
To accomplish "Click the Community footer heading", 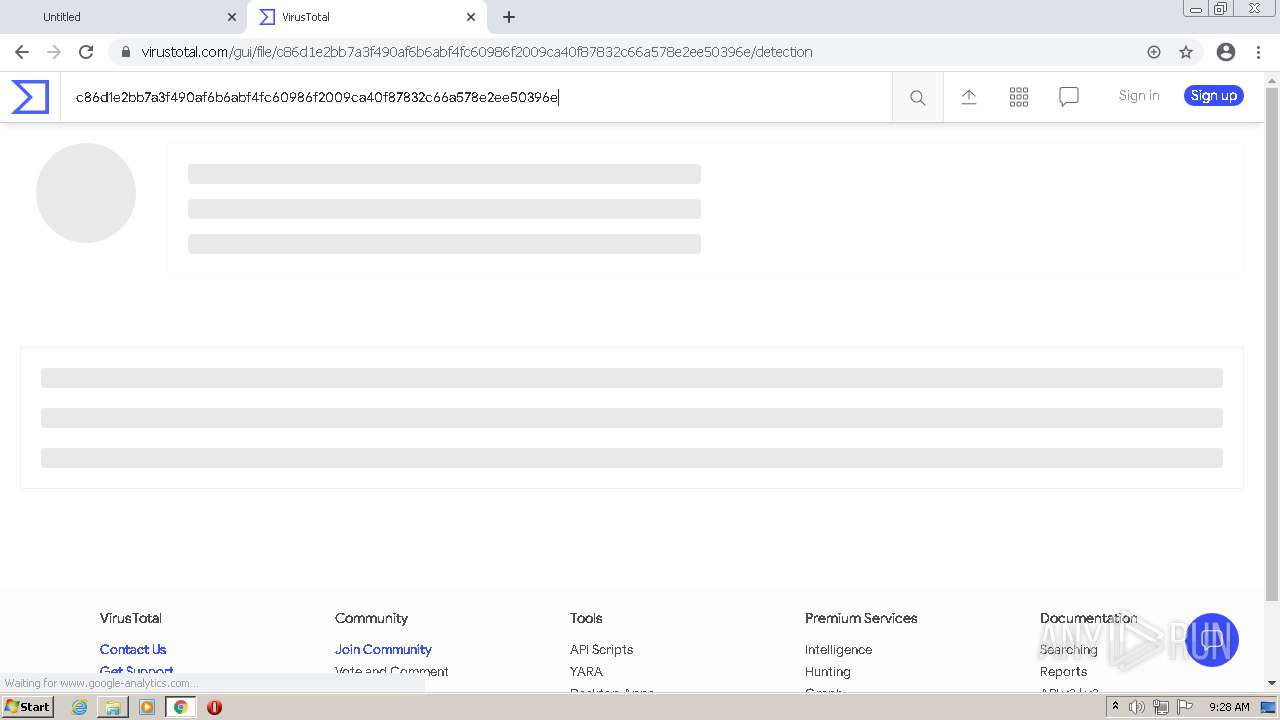I will tap(371, 618).
